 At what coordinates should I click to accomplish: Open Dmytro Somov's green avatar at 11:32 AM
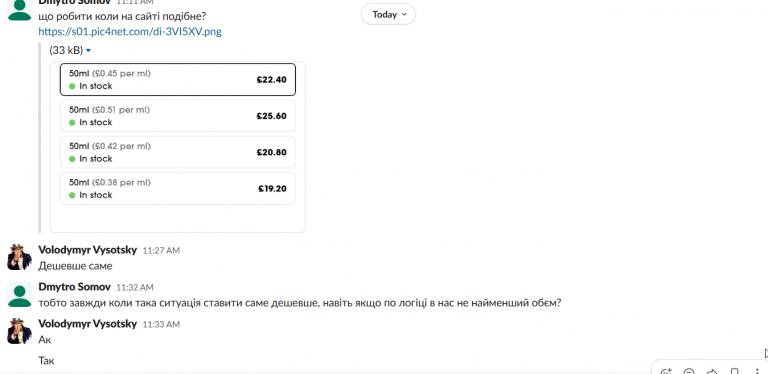[20, 295]
